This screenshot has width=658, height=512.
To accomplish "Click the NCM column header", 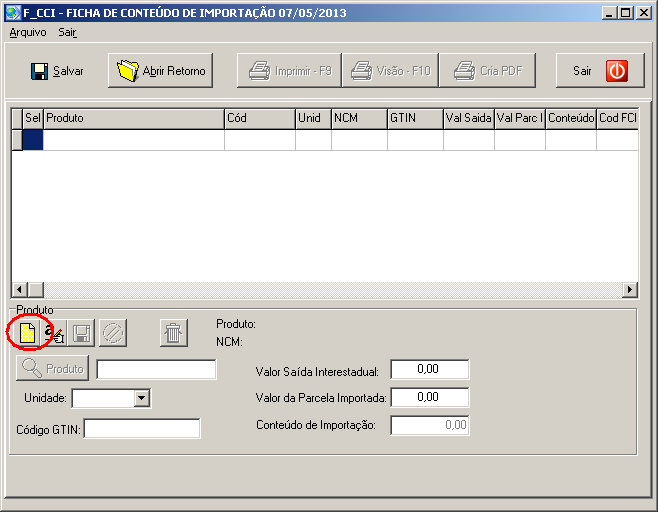I will point(359,118).
